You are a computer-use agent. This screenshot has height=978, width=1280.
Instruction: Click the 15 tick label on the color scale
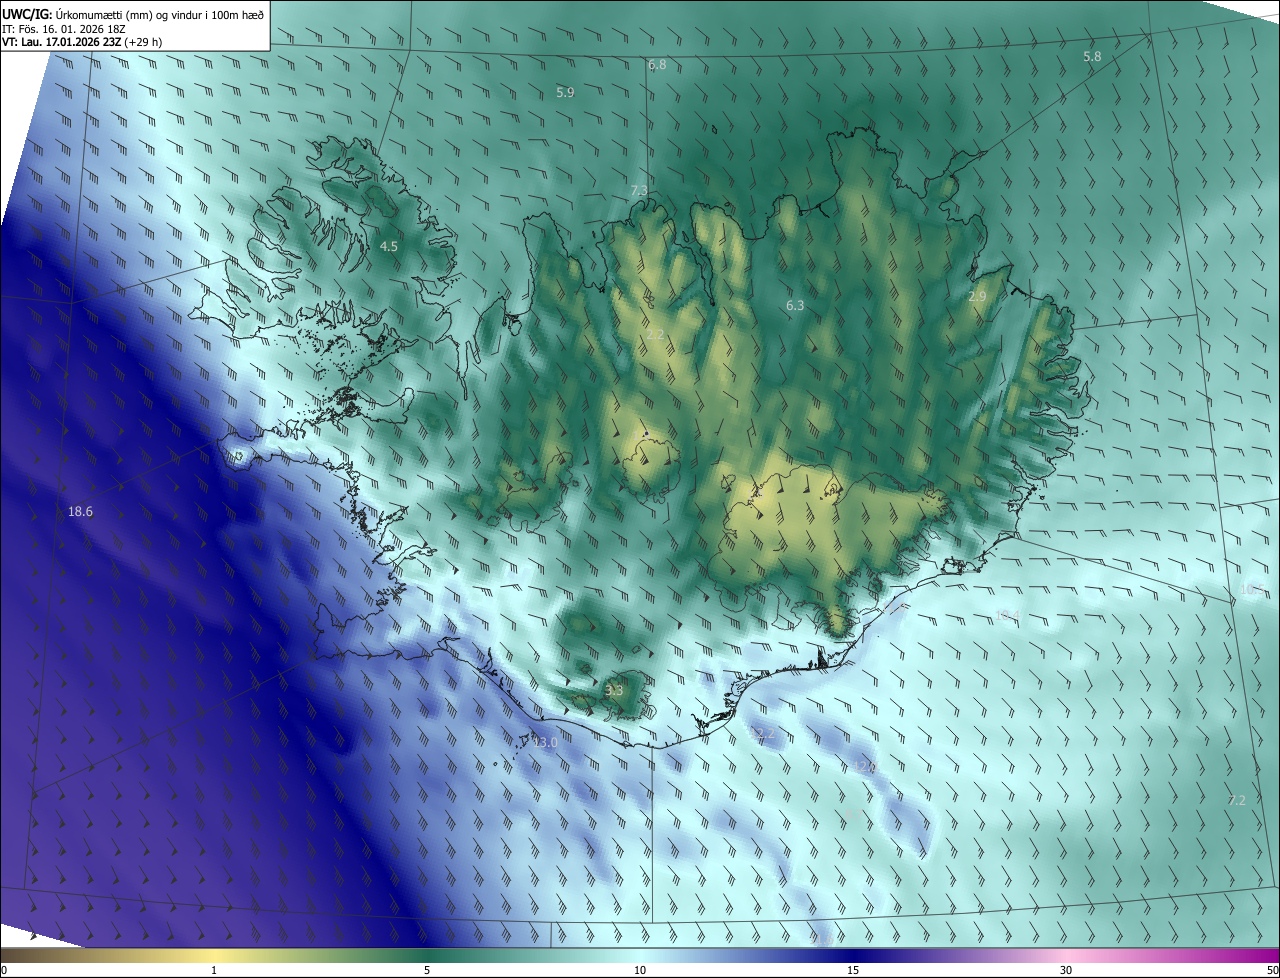[853, 971]
